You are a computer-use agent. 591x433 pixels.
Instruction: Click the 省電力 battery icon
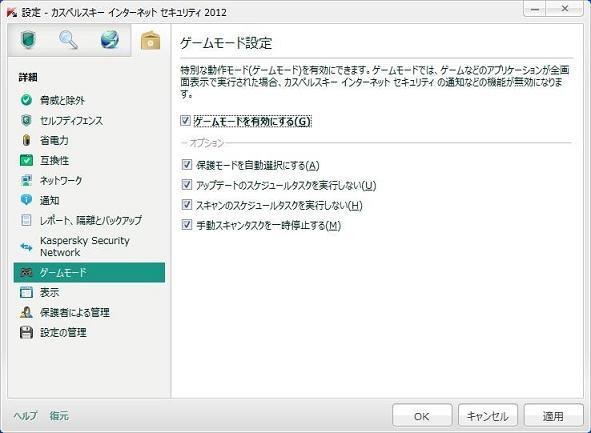pos(26,140)
